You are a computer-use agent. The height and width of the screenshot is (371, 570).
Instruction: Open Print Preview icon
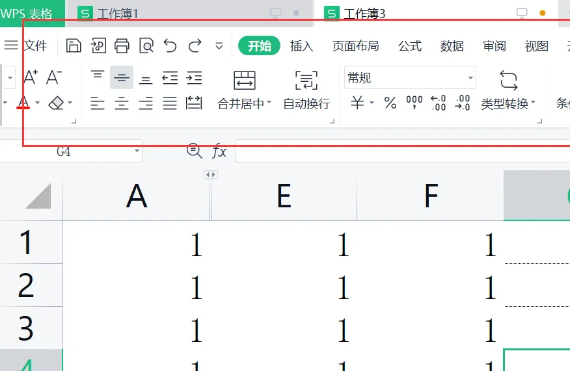tap(146, 46)
